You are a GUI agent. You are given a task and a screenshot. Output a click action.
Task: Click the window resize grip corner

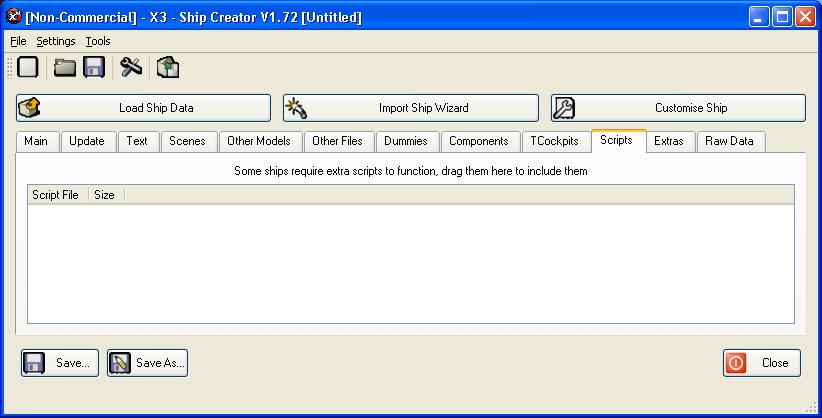pos(812,408)
